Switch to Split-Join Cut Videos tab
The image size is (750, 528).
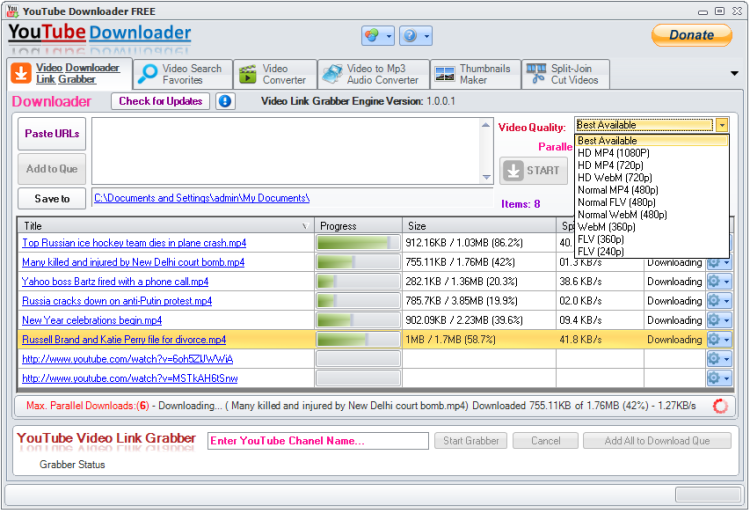tap(565, 74)
